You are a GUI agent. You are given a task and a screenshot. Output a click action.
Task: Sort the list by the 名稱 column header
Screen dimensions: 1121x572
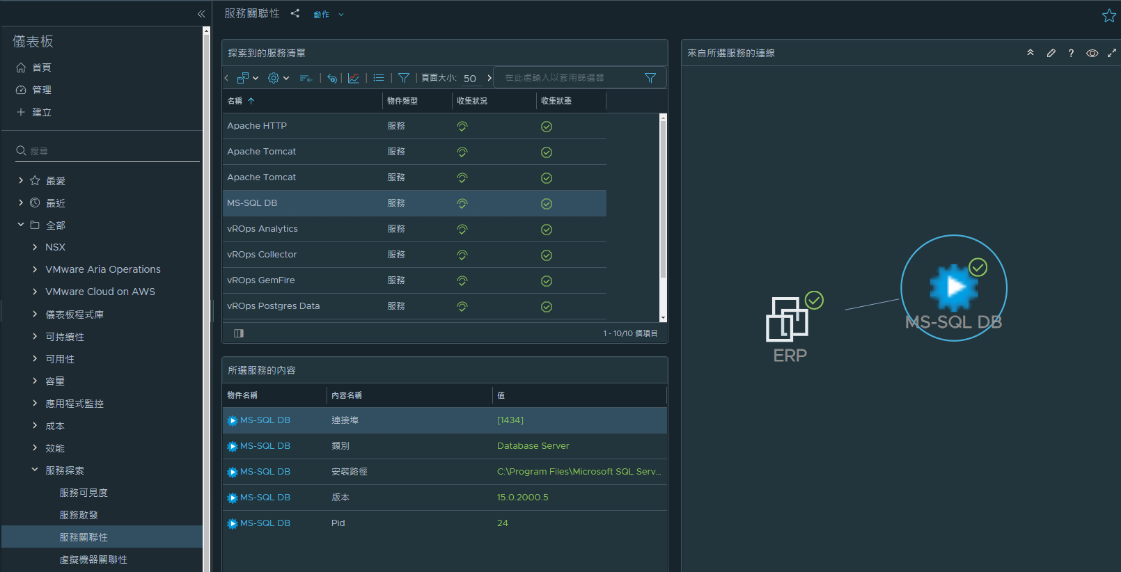241,102
